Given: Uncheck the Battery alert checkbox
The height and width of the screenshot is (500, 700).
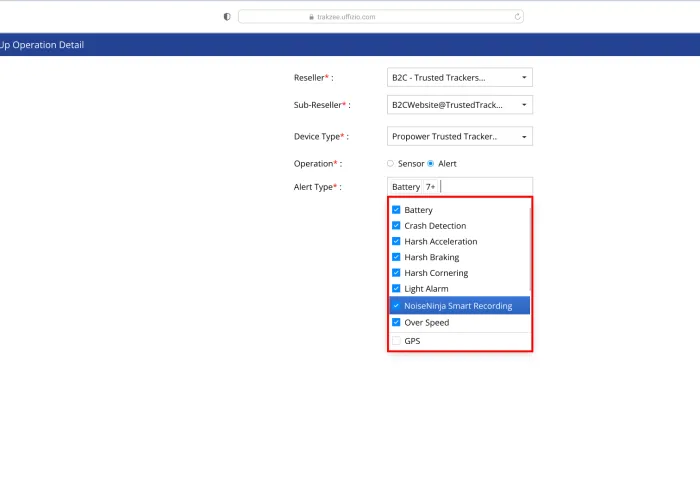Looking at the screenshot, I should coord(396,210).
